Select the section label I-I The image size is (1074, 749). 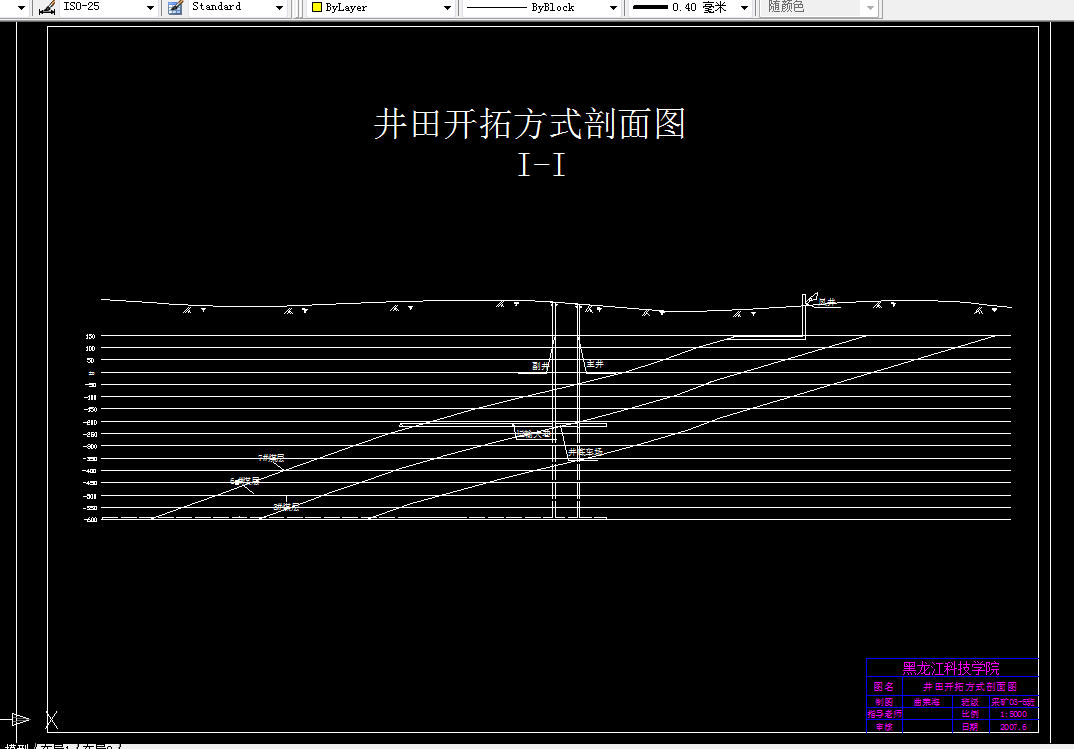pyautogui.click(x=541, y=165)
